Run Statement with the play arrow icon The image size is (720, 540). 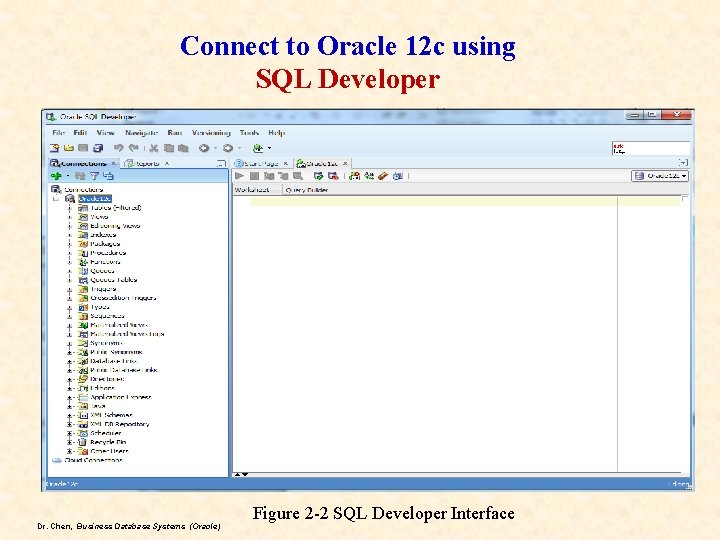(x=240, y=176)
